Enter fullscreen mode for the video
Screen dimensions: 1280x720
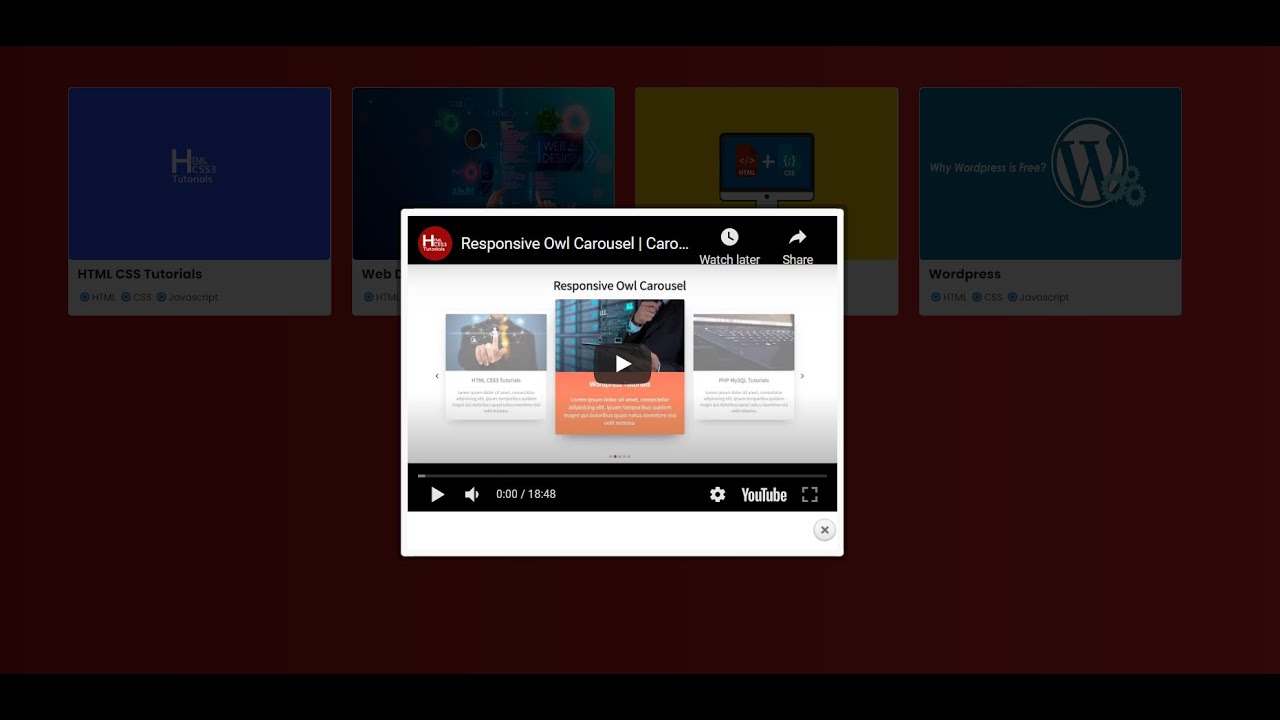pos(810,494)
